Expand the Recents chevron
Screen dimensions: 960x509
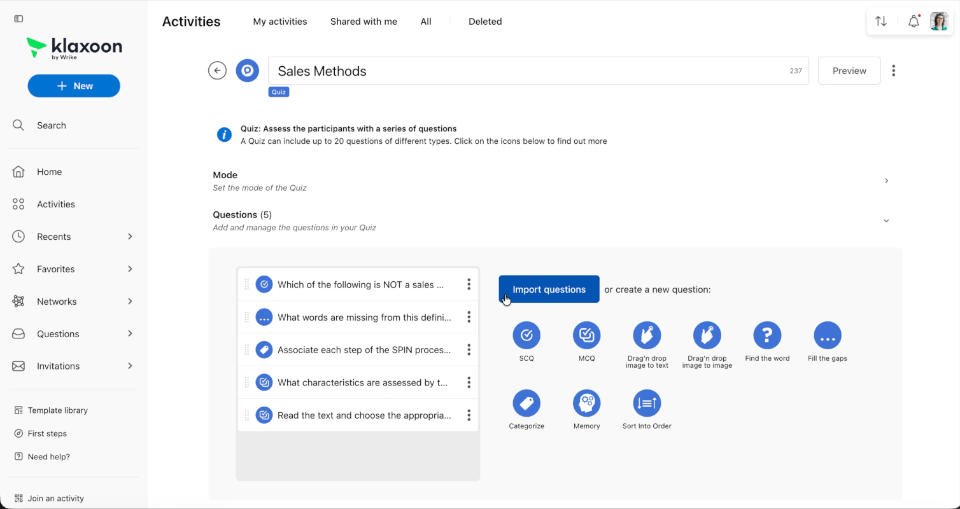(130, 236)
